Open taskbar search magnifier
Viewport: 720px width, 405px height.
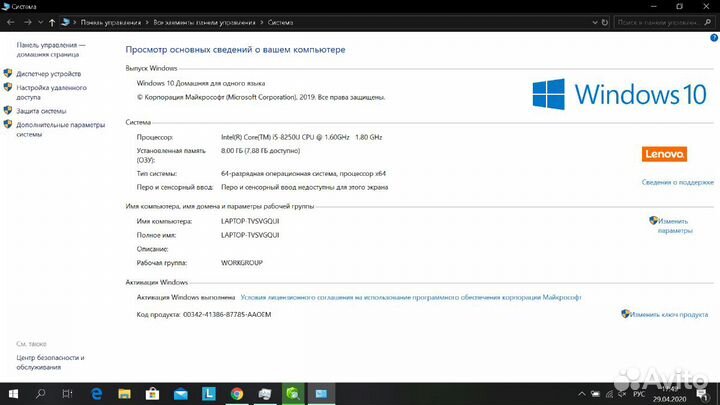40,394
